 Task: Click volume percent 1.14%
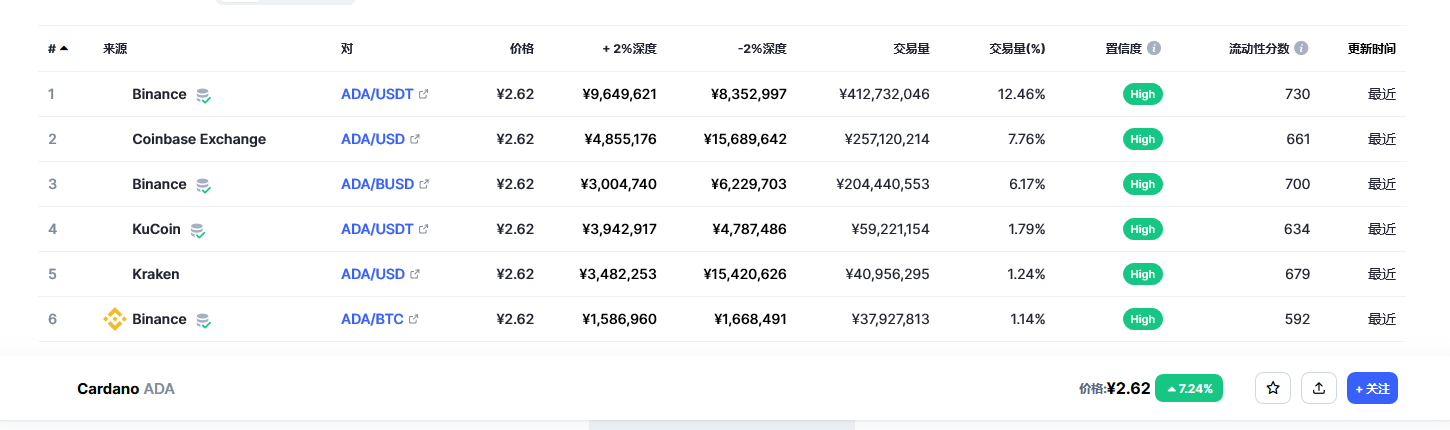(x=1026, y=319)
